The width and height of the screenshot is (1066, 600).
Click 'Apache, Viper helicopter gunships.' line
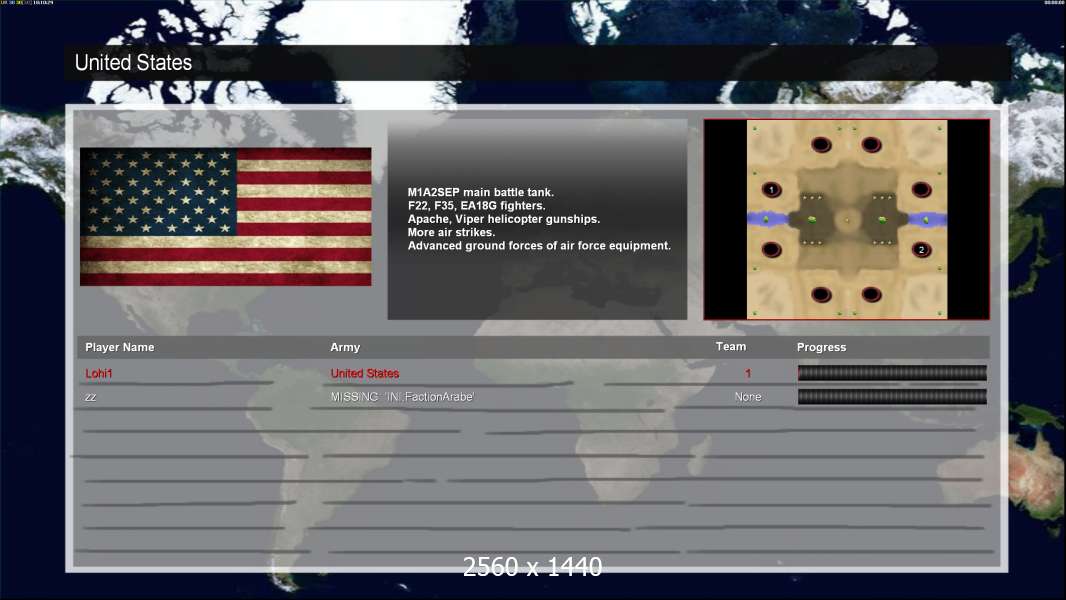pyautogui.click(x=504, y=219)
